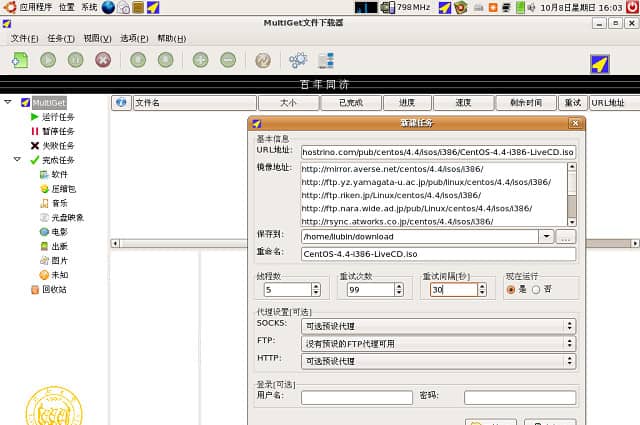Select the 'no' run now radio button
This screenshot has height=425, width=640.
[536, 289]
